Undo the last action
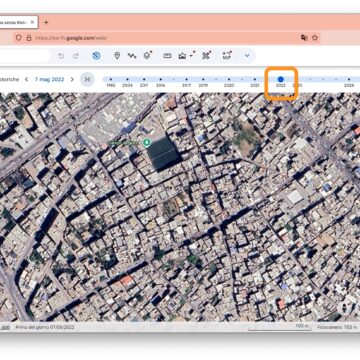The image size is (360, 360). (x=61, y=56)
